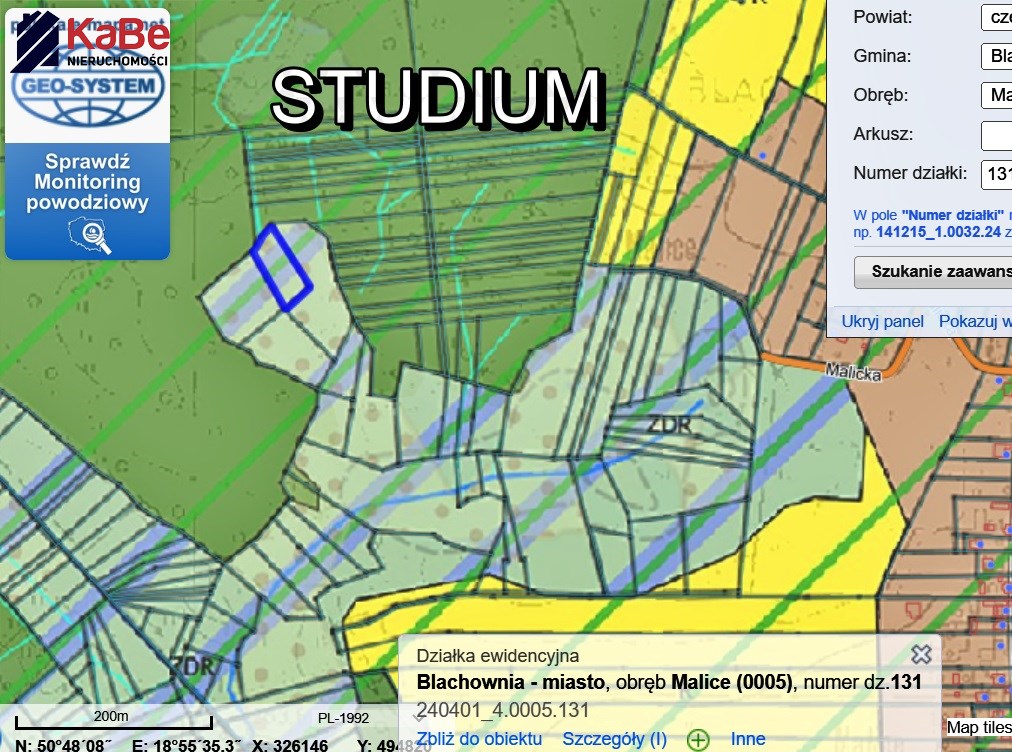Open 'Szukanie zaawansowane' button
This screenshot has height=752, width=1012.
tap(933, 272)
